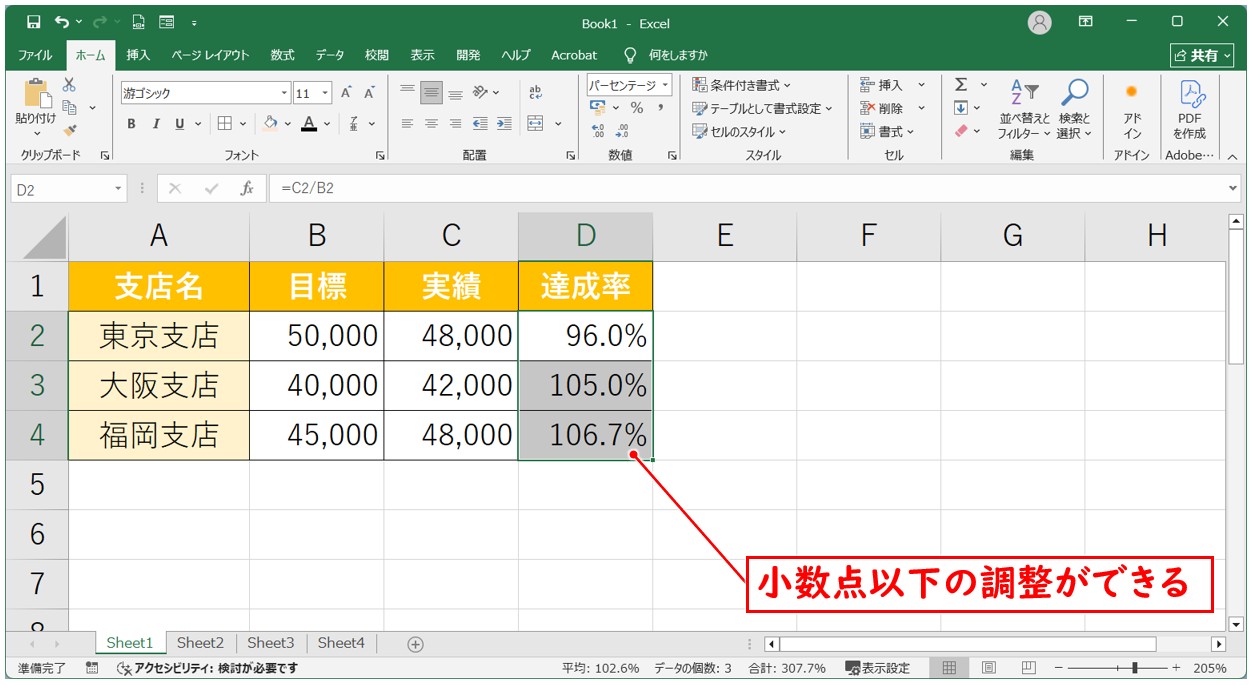Viewport: 1252px width, 685px height.
Task: Open Find & Select (検索と選択) dropdown
Action: (x=1075, y=109)
